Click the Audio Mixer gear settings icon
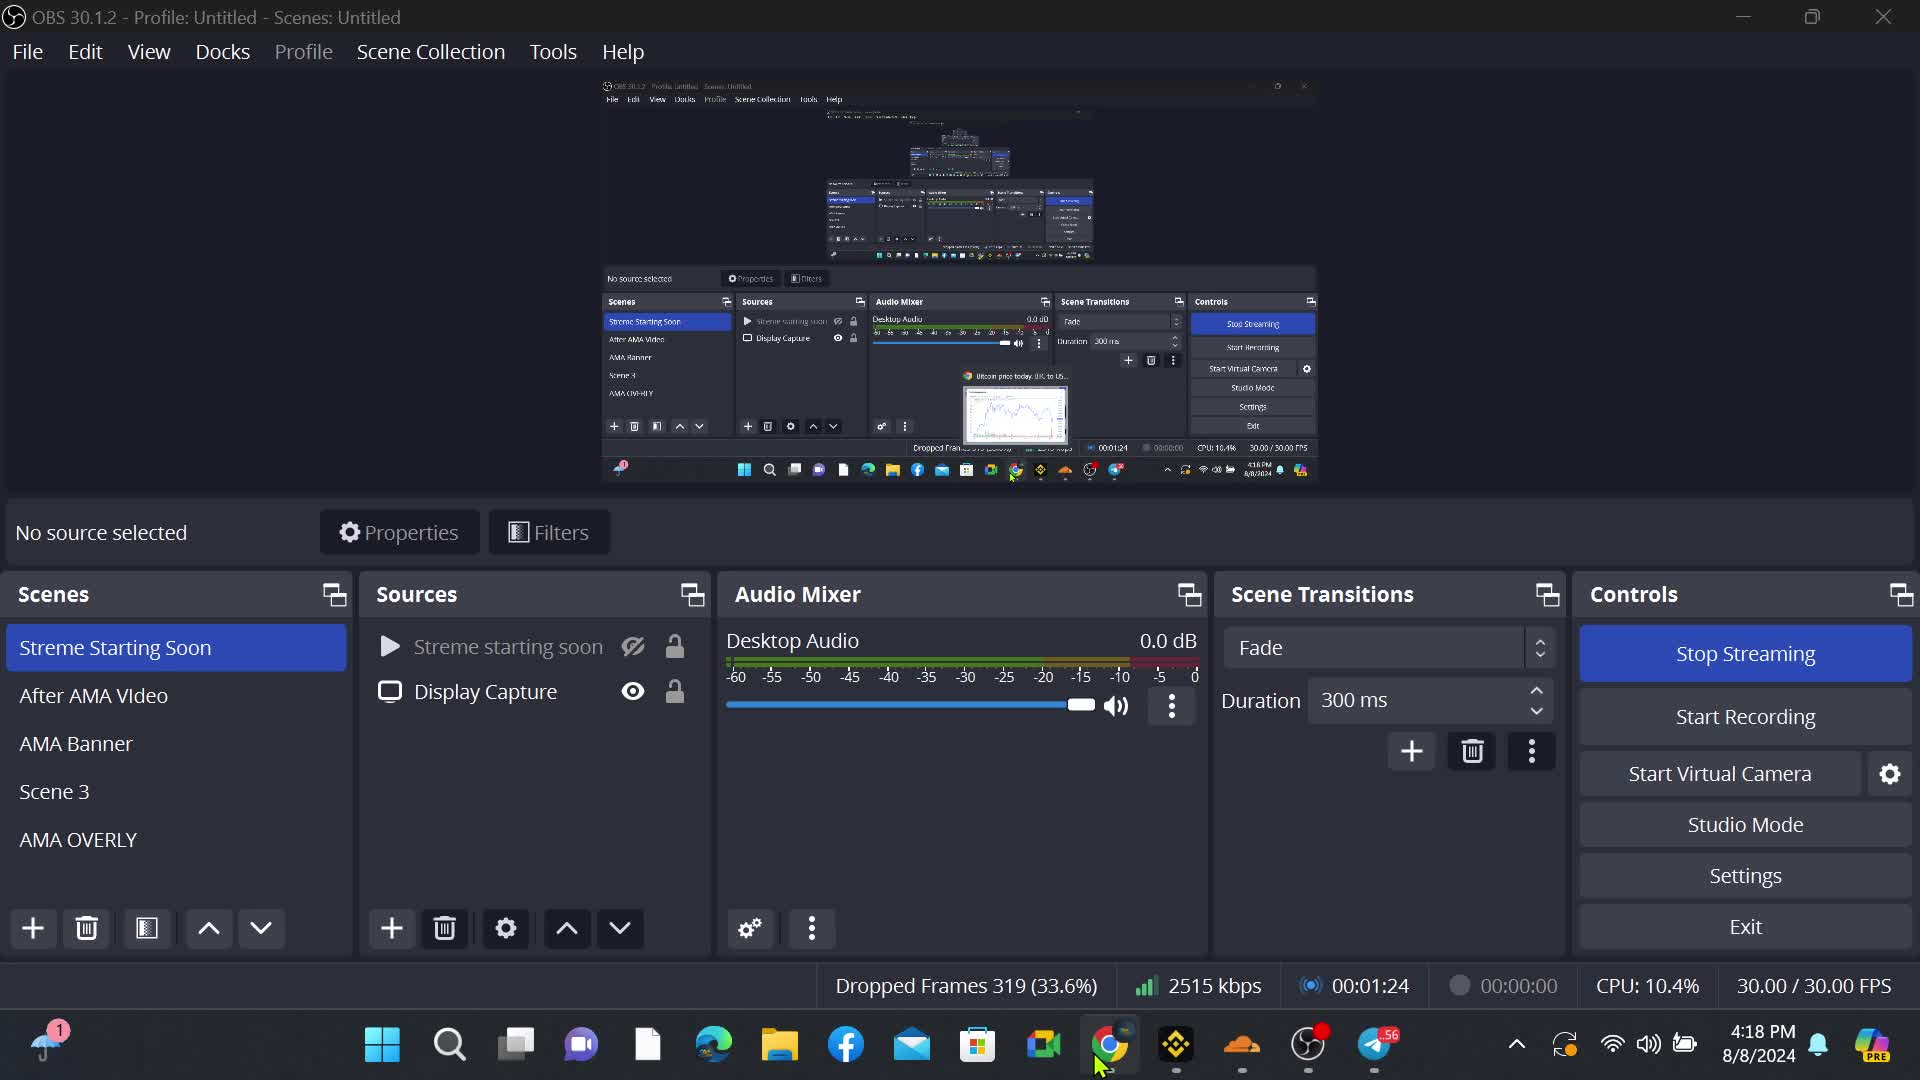 coord(750,928)
